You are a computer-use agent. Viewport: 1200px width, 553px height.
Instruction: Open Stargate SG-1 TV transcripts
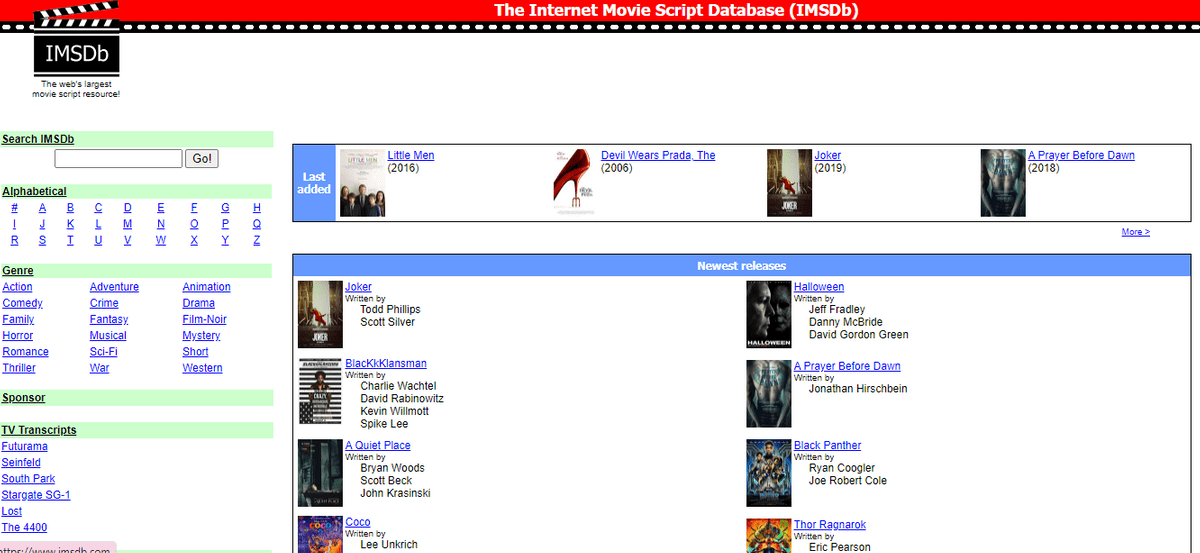[36, 494]
